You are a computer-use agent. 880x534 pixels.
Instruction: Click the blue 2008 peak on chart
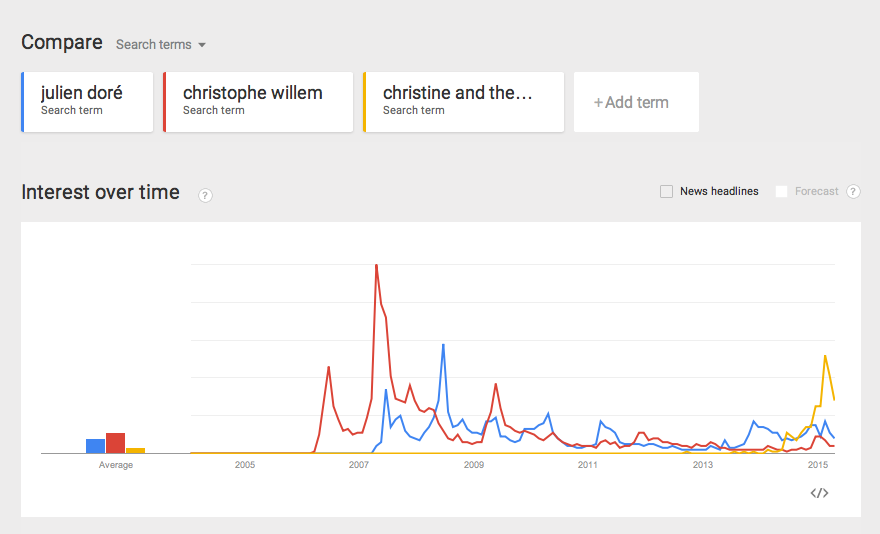443,345
